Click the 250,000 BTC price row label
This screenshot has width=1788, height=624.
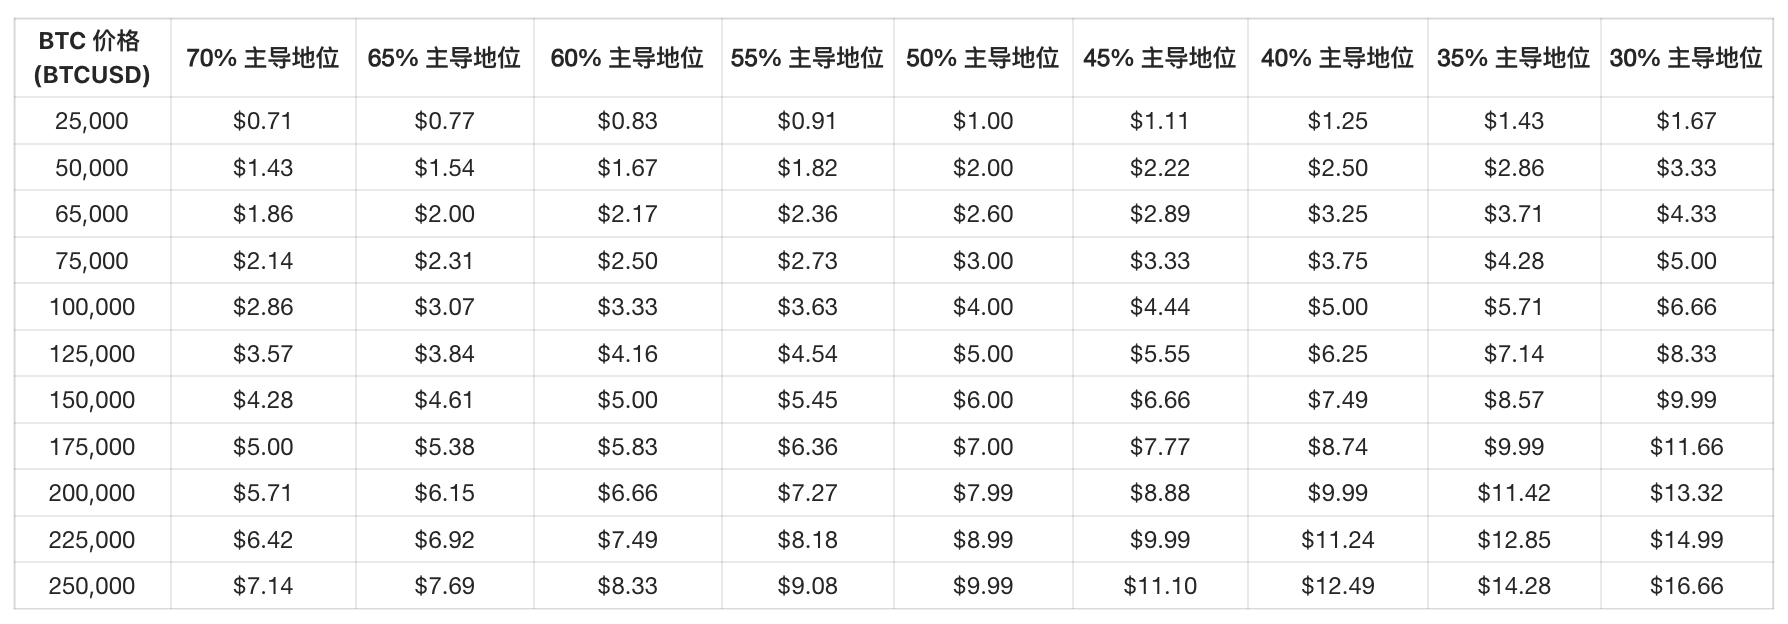(x=92, y=586)
